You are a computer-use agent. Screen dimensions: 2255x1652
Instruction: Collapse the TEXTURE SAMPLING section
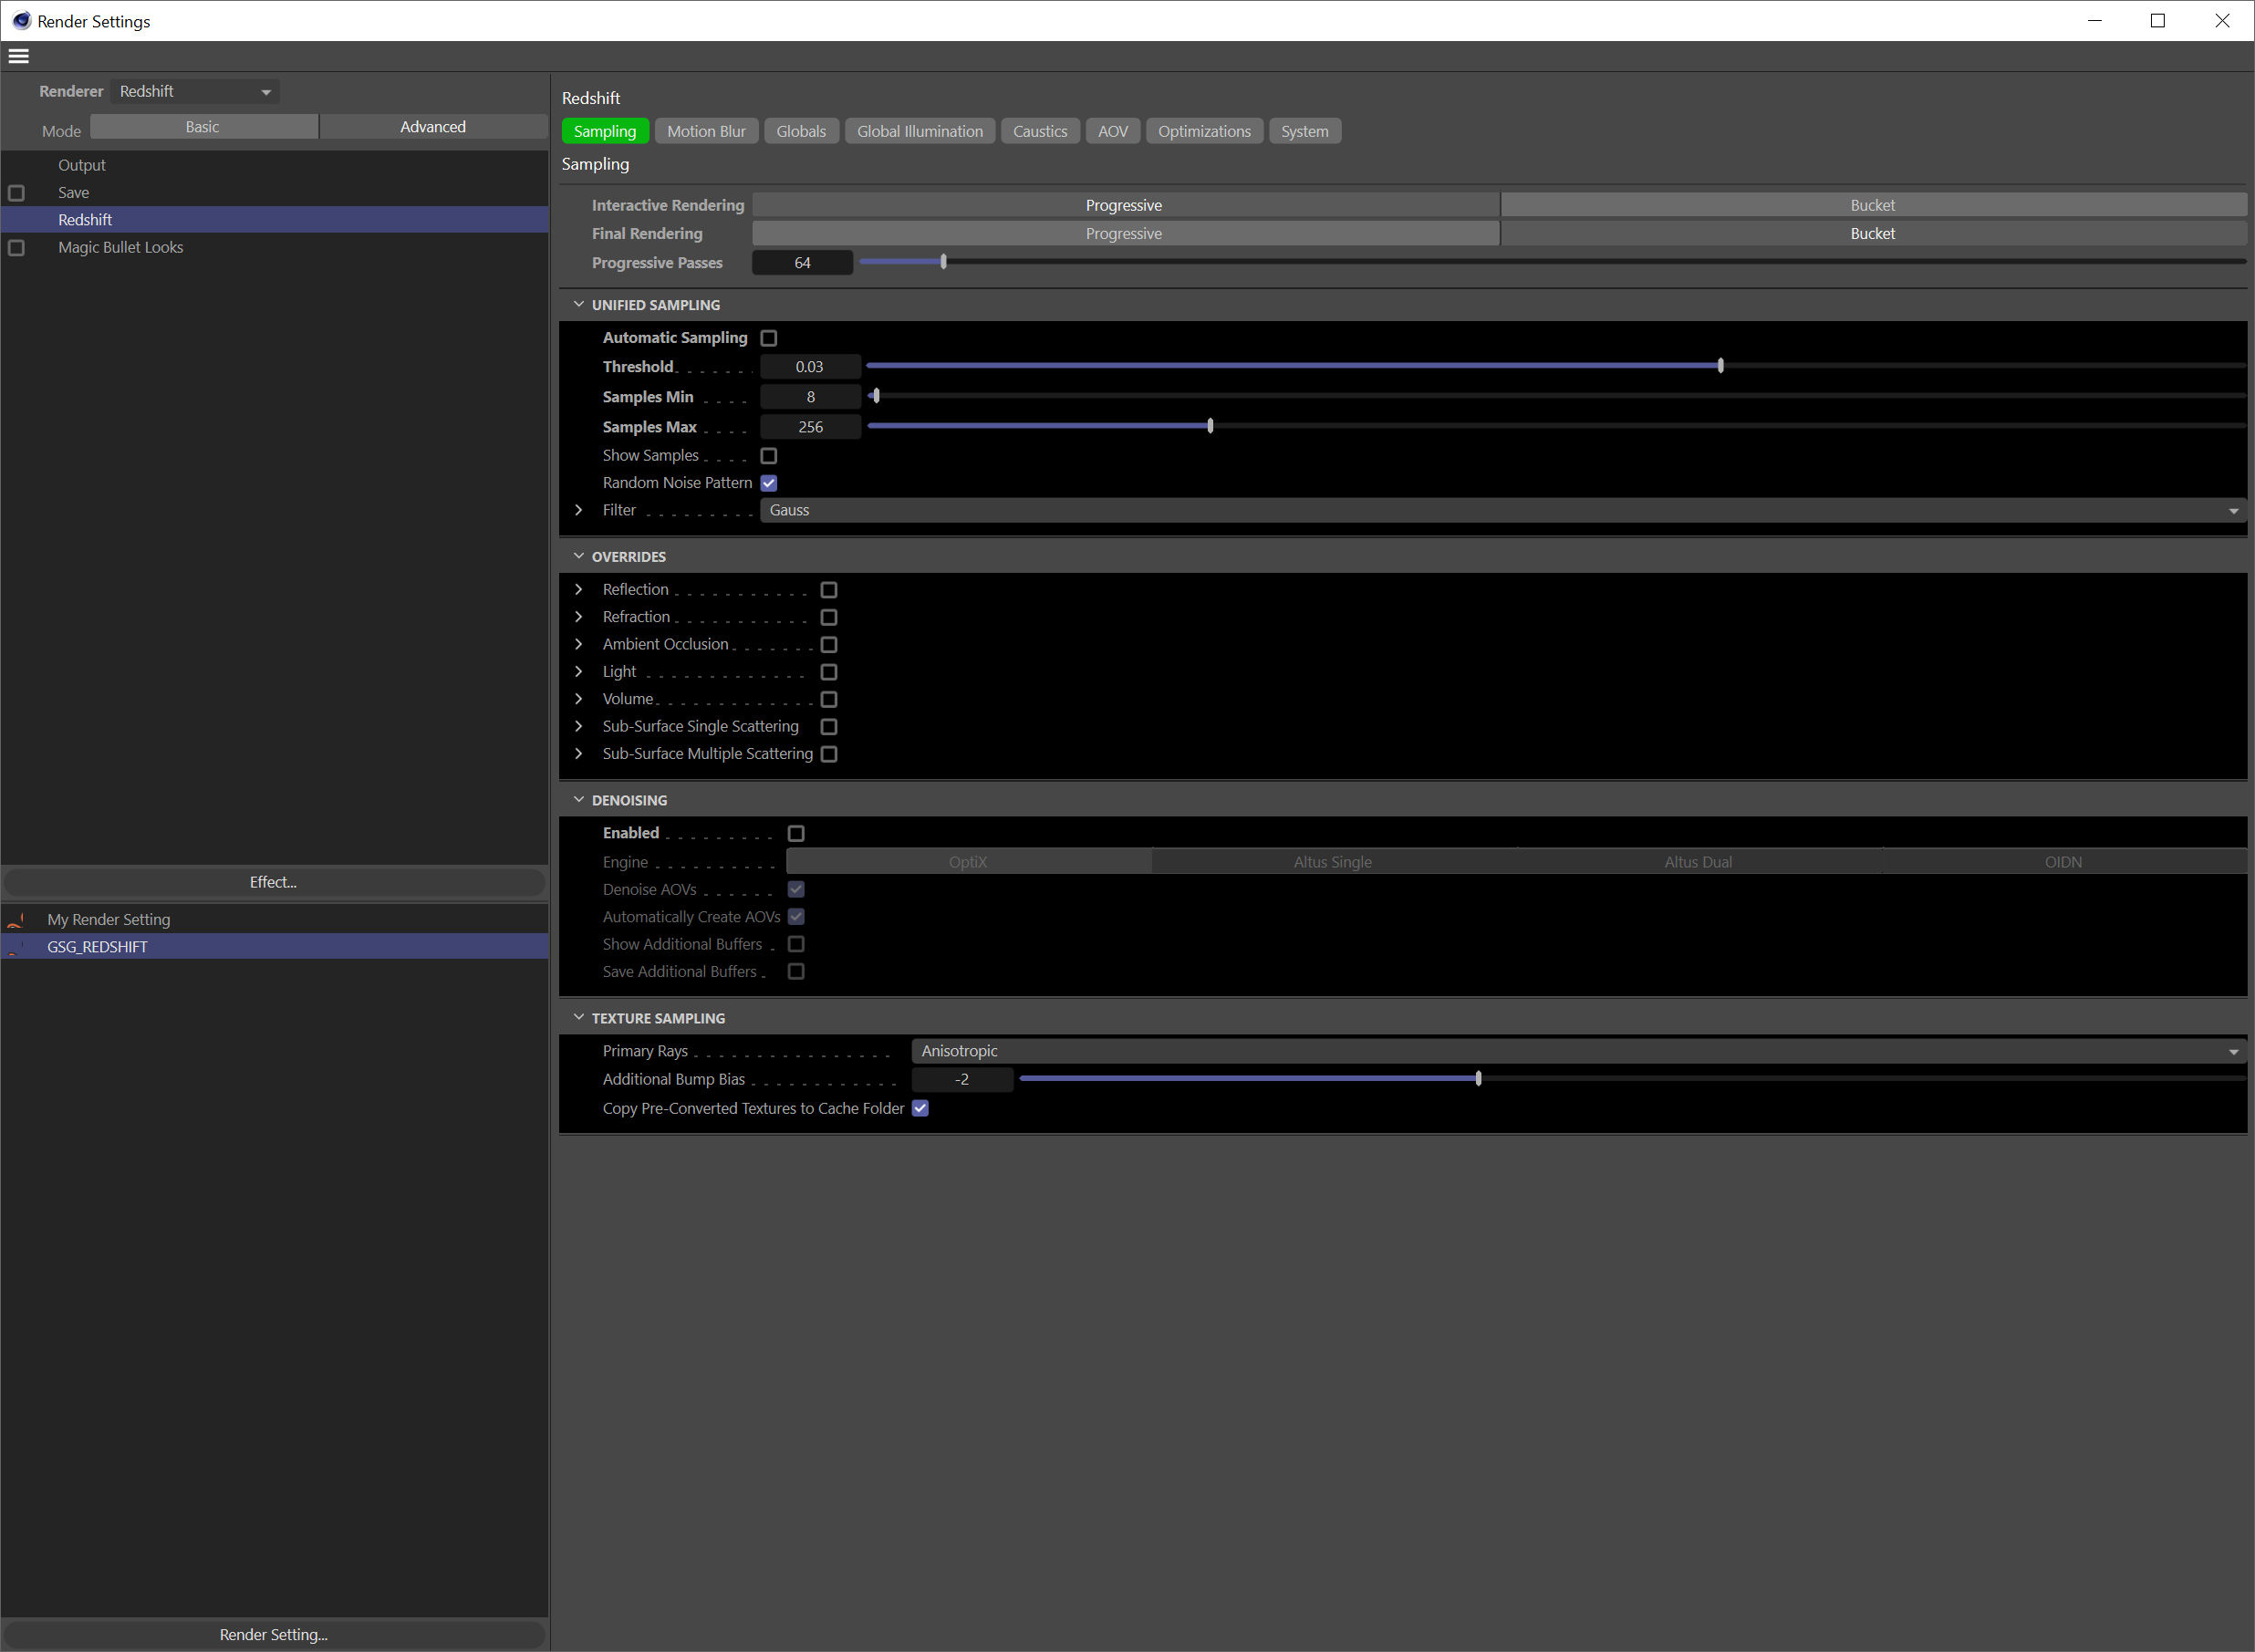point(579,1018)
